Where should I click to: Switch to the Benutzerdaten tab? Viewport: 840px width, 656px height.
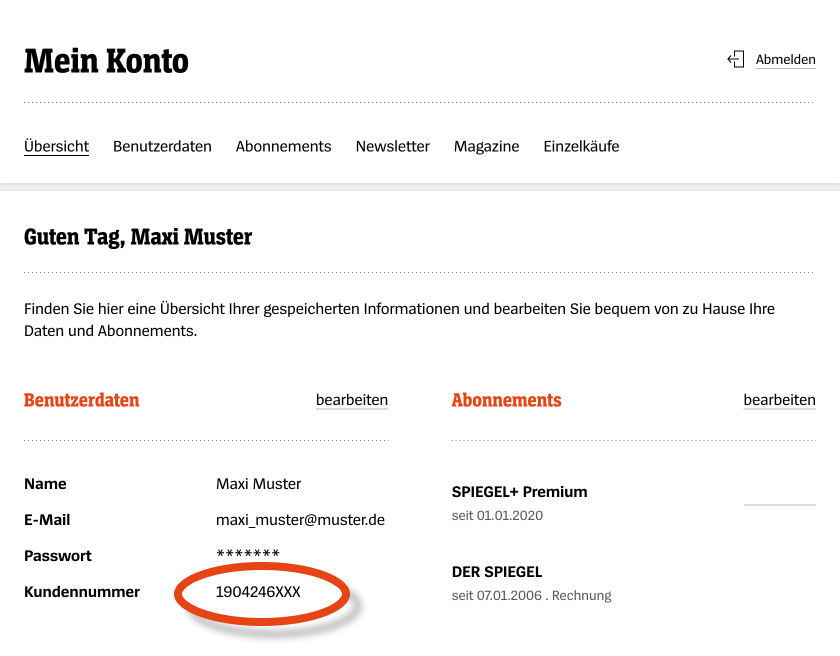(x=162, y=146)
